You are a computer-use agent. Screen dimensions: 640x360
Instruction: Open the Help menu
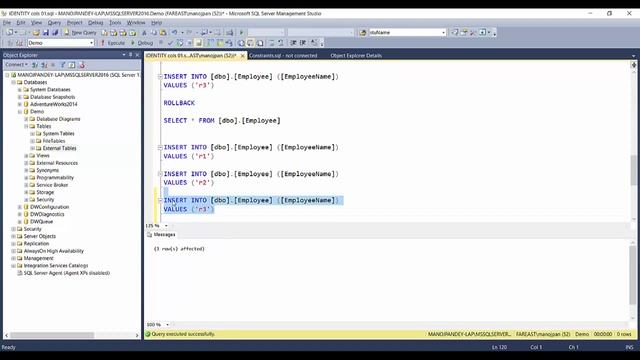157,22
